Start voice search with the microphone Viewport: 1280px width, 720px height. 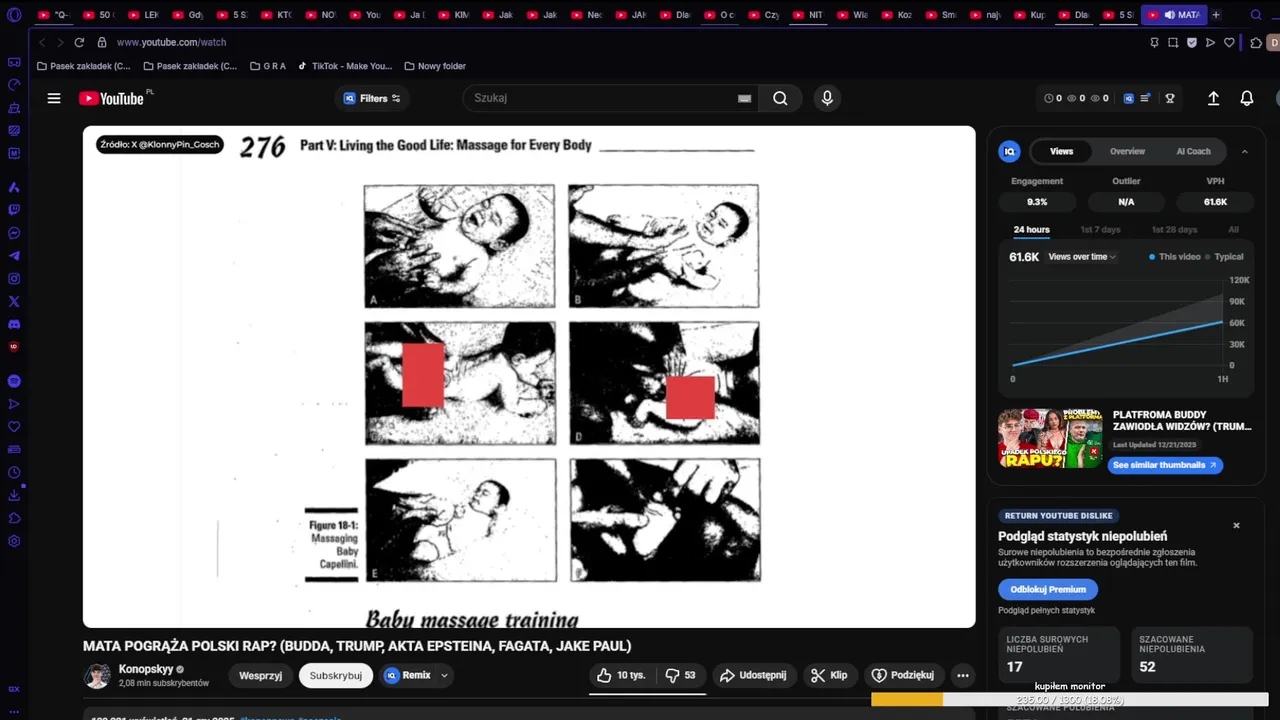(826, 98)
